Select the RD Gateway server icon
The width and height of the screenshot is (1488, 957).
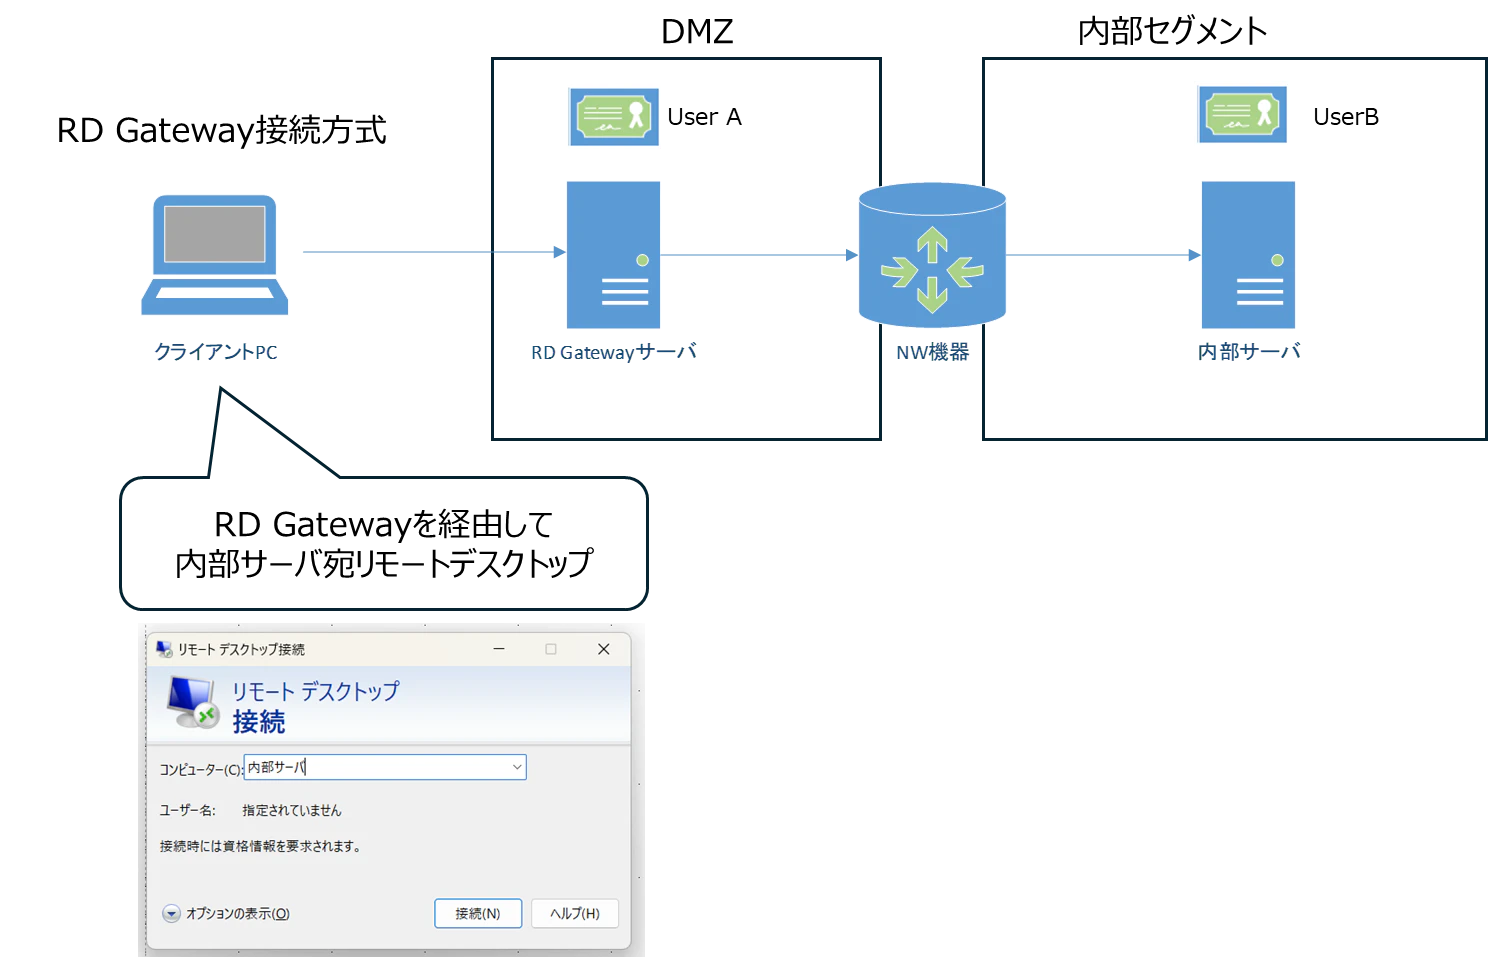613,255
